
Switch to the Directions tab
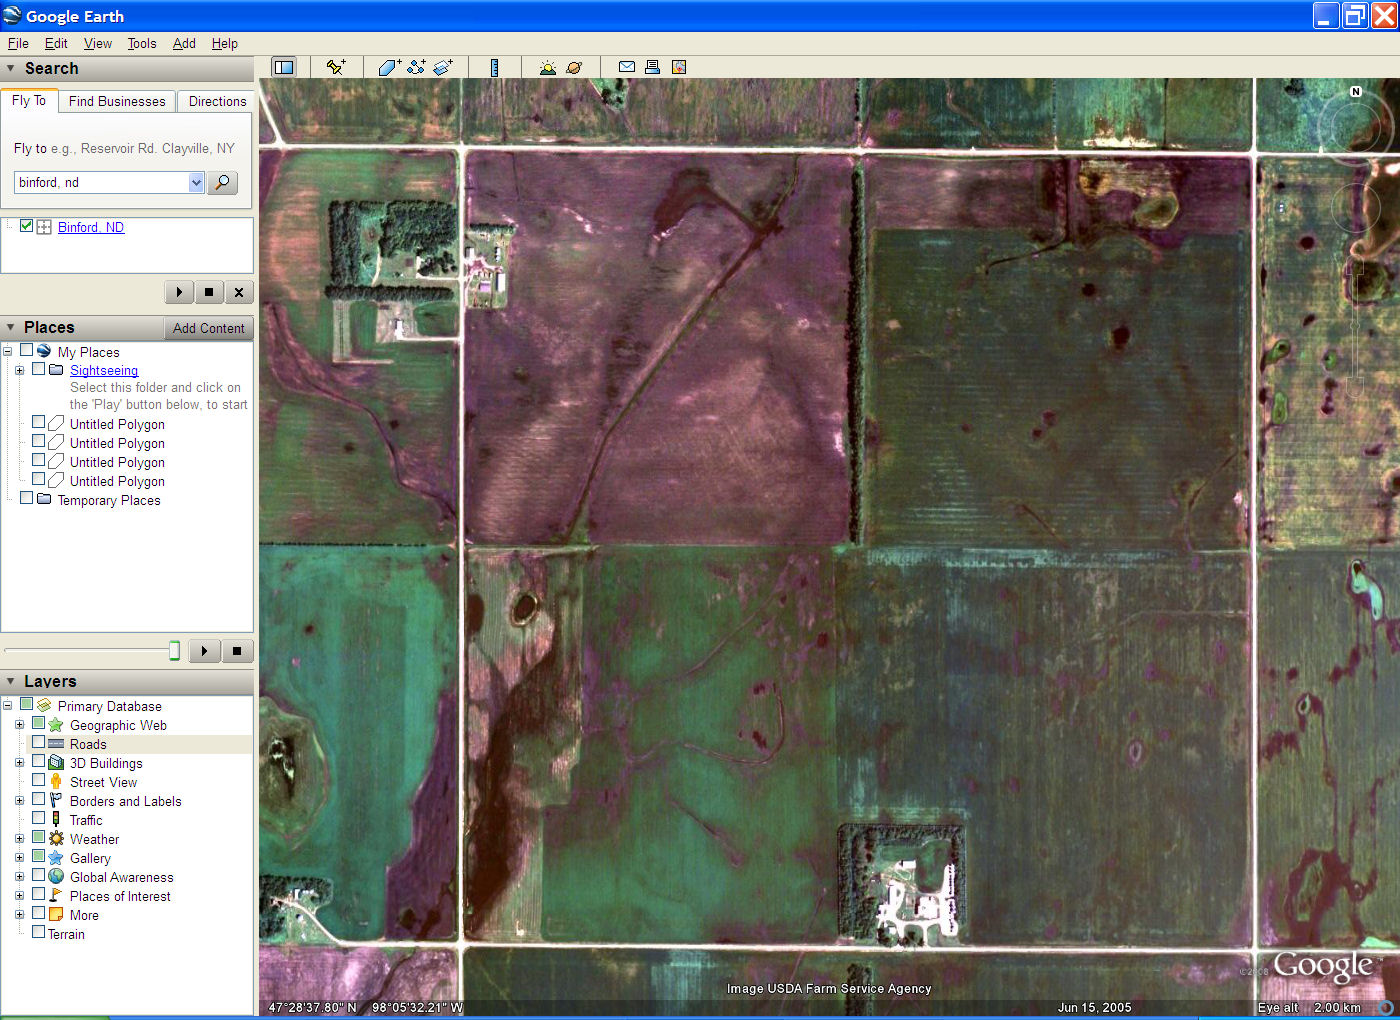[217, 101]
